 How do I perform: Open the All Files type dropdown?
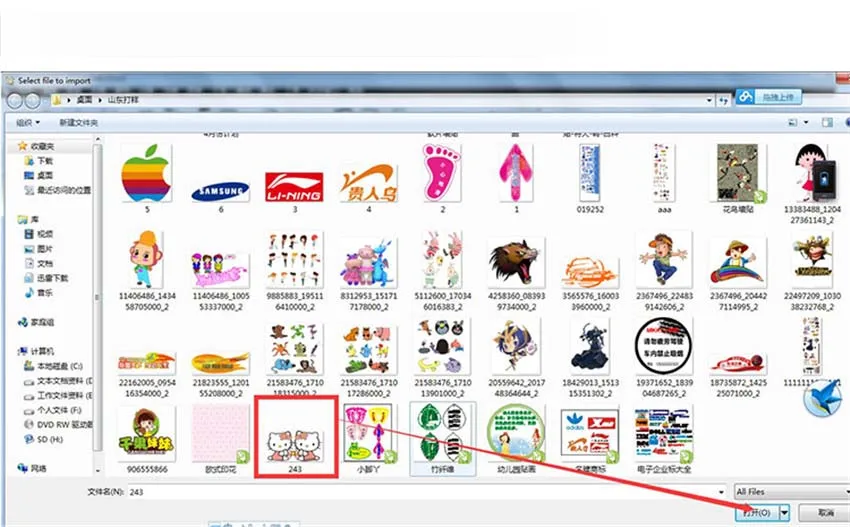point(791,492)
